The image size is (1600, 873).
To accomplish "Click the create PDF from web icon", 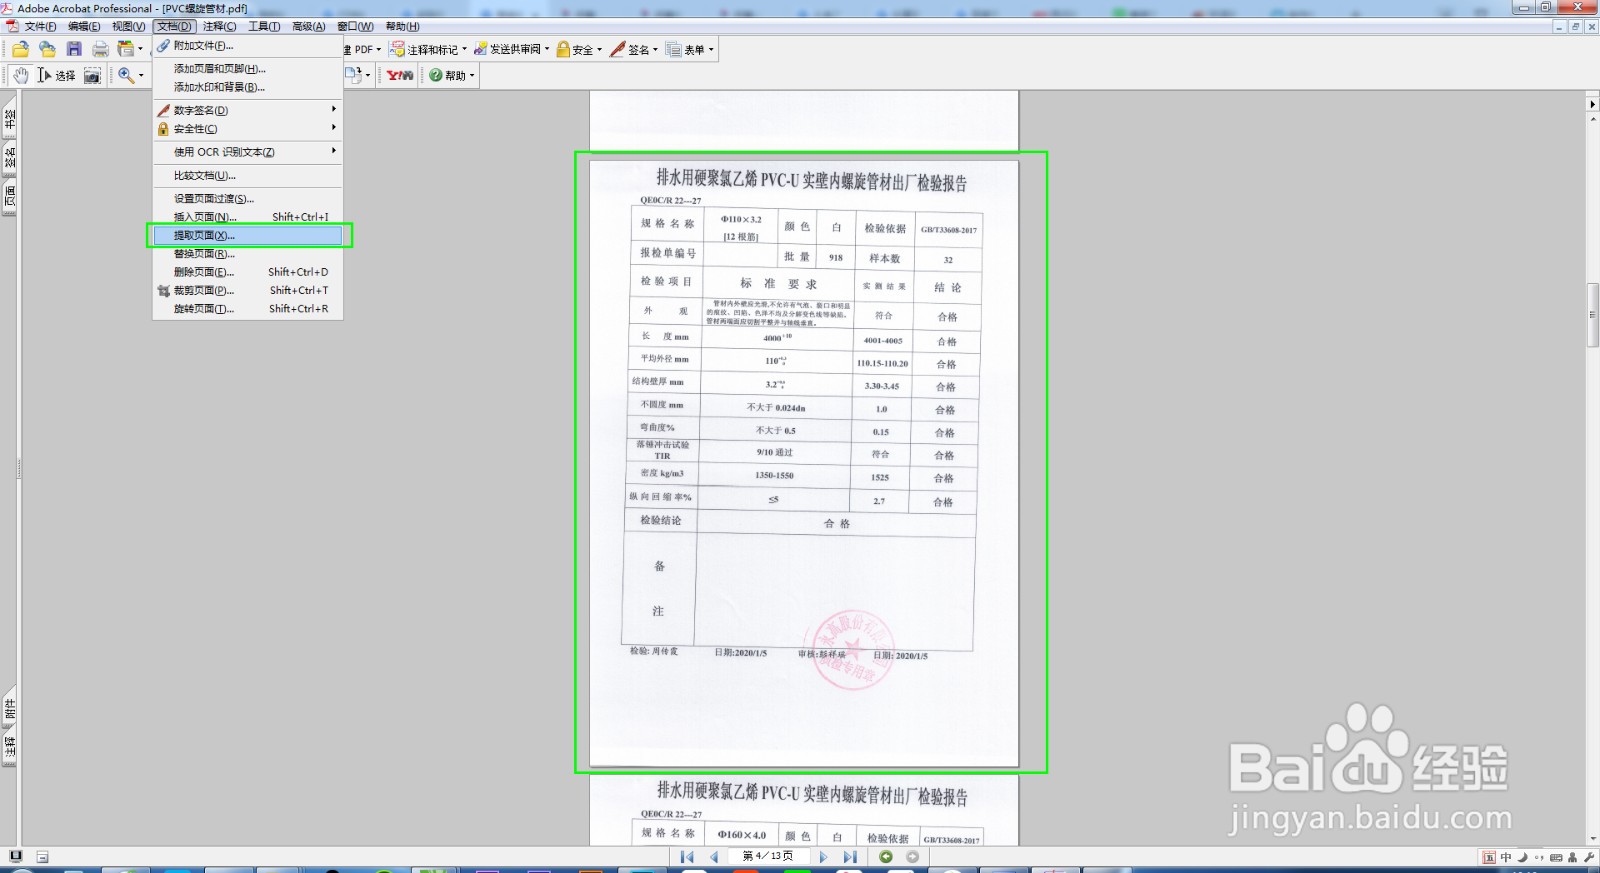I will tap(47, 49).
